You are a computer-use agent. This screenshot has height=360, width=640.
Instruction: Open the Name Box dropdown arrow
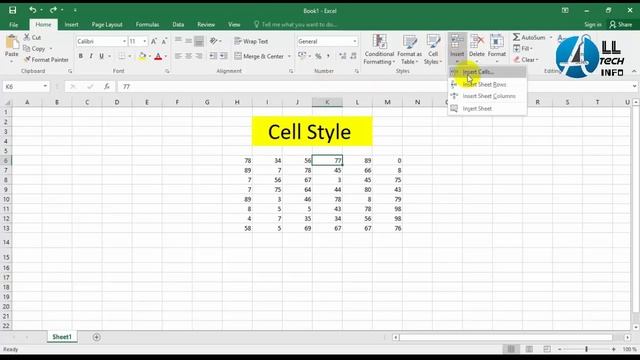(45, 86)
